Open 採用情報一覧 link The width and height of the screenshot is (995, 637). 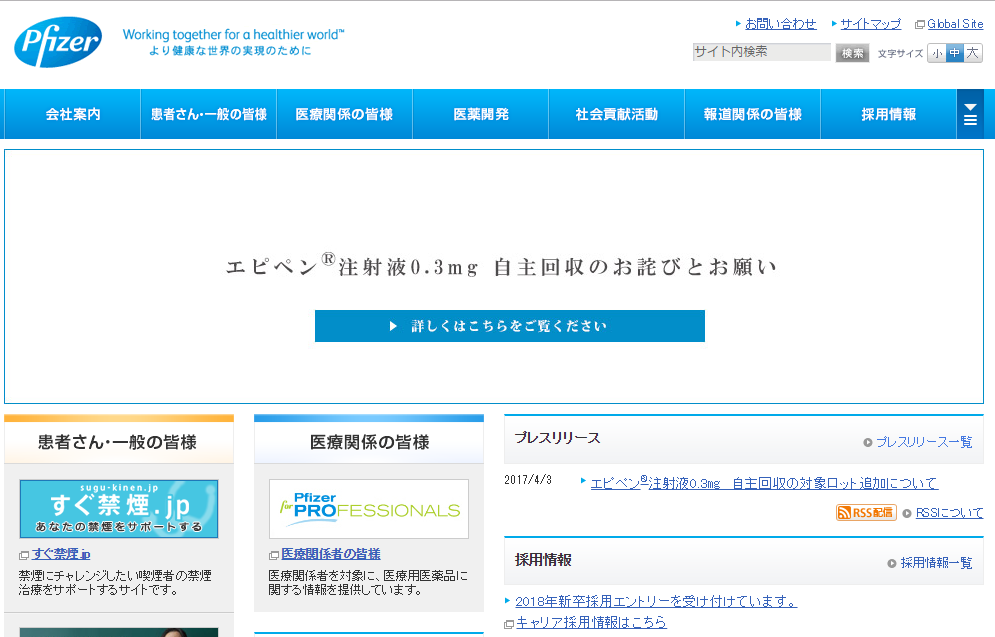(936, 563)
